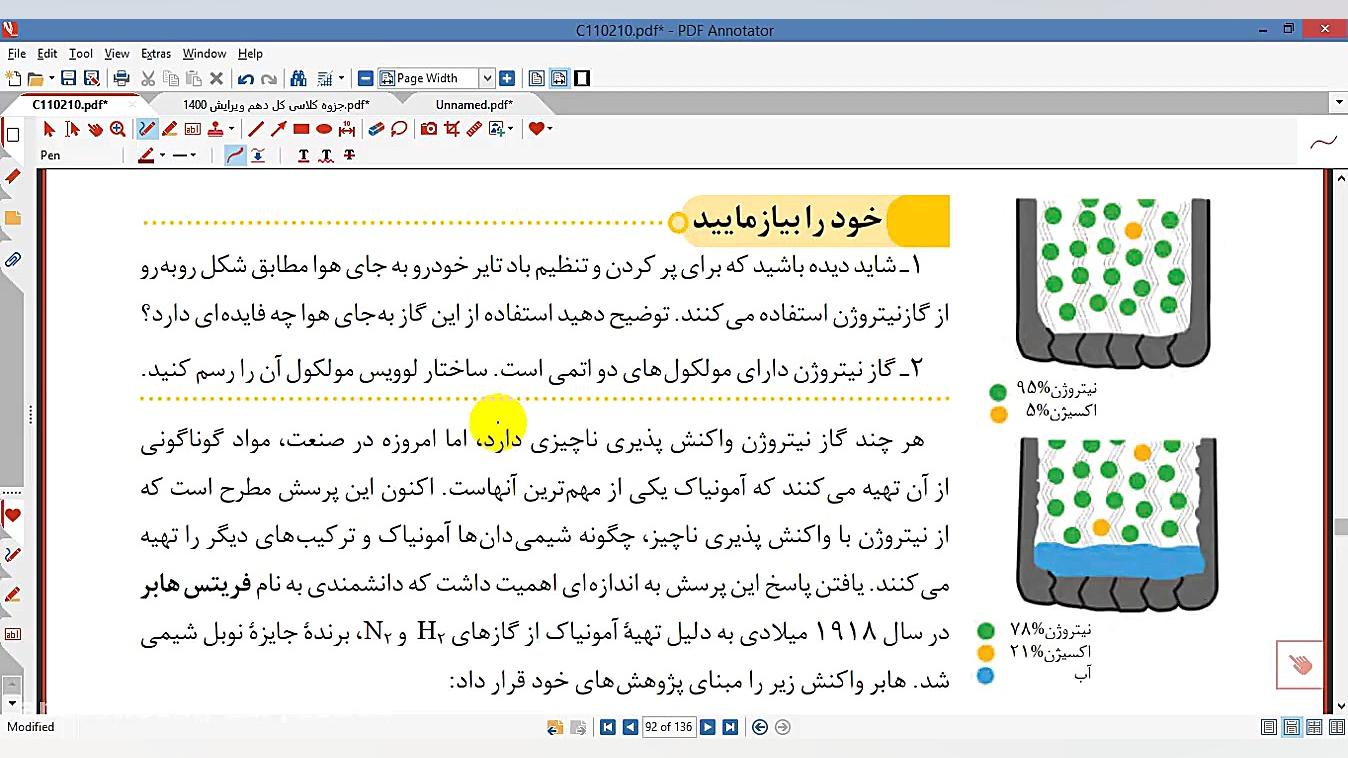Click the zoom in plus button

point(507,78)
